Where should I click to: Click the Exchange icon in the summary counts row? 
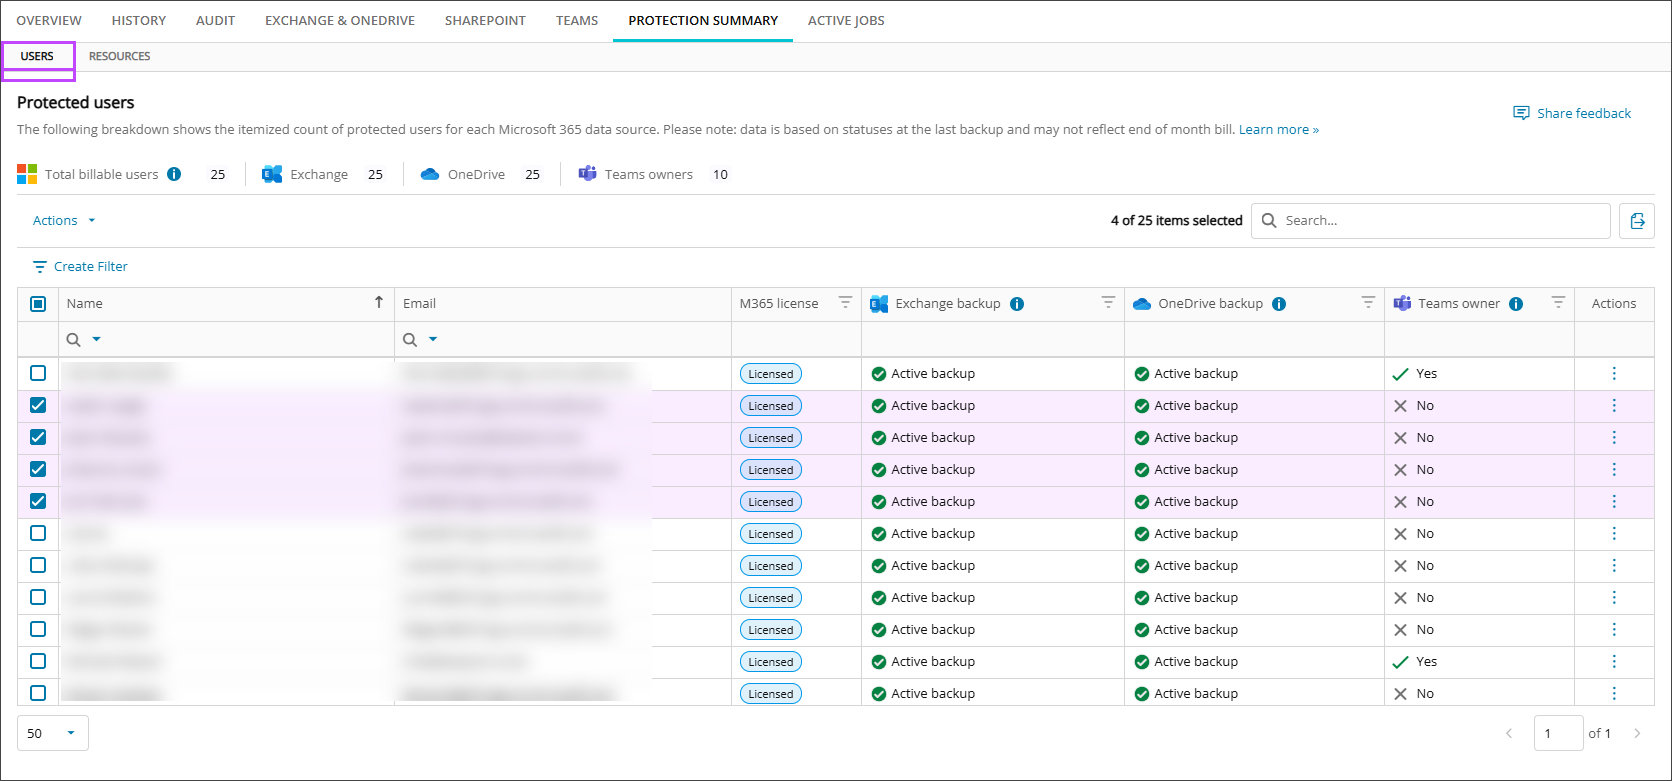click(272, 174)
